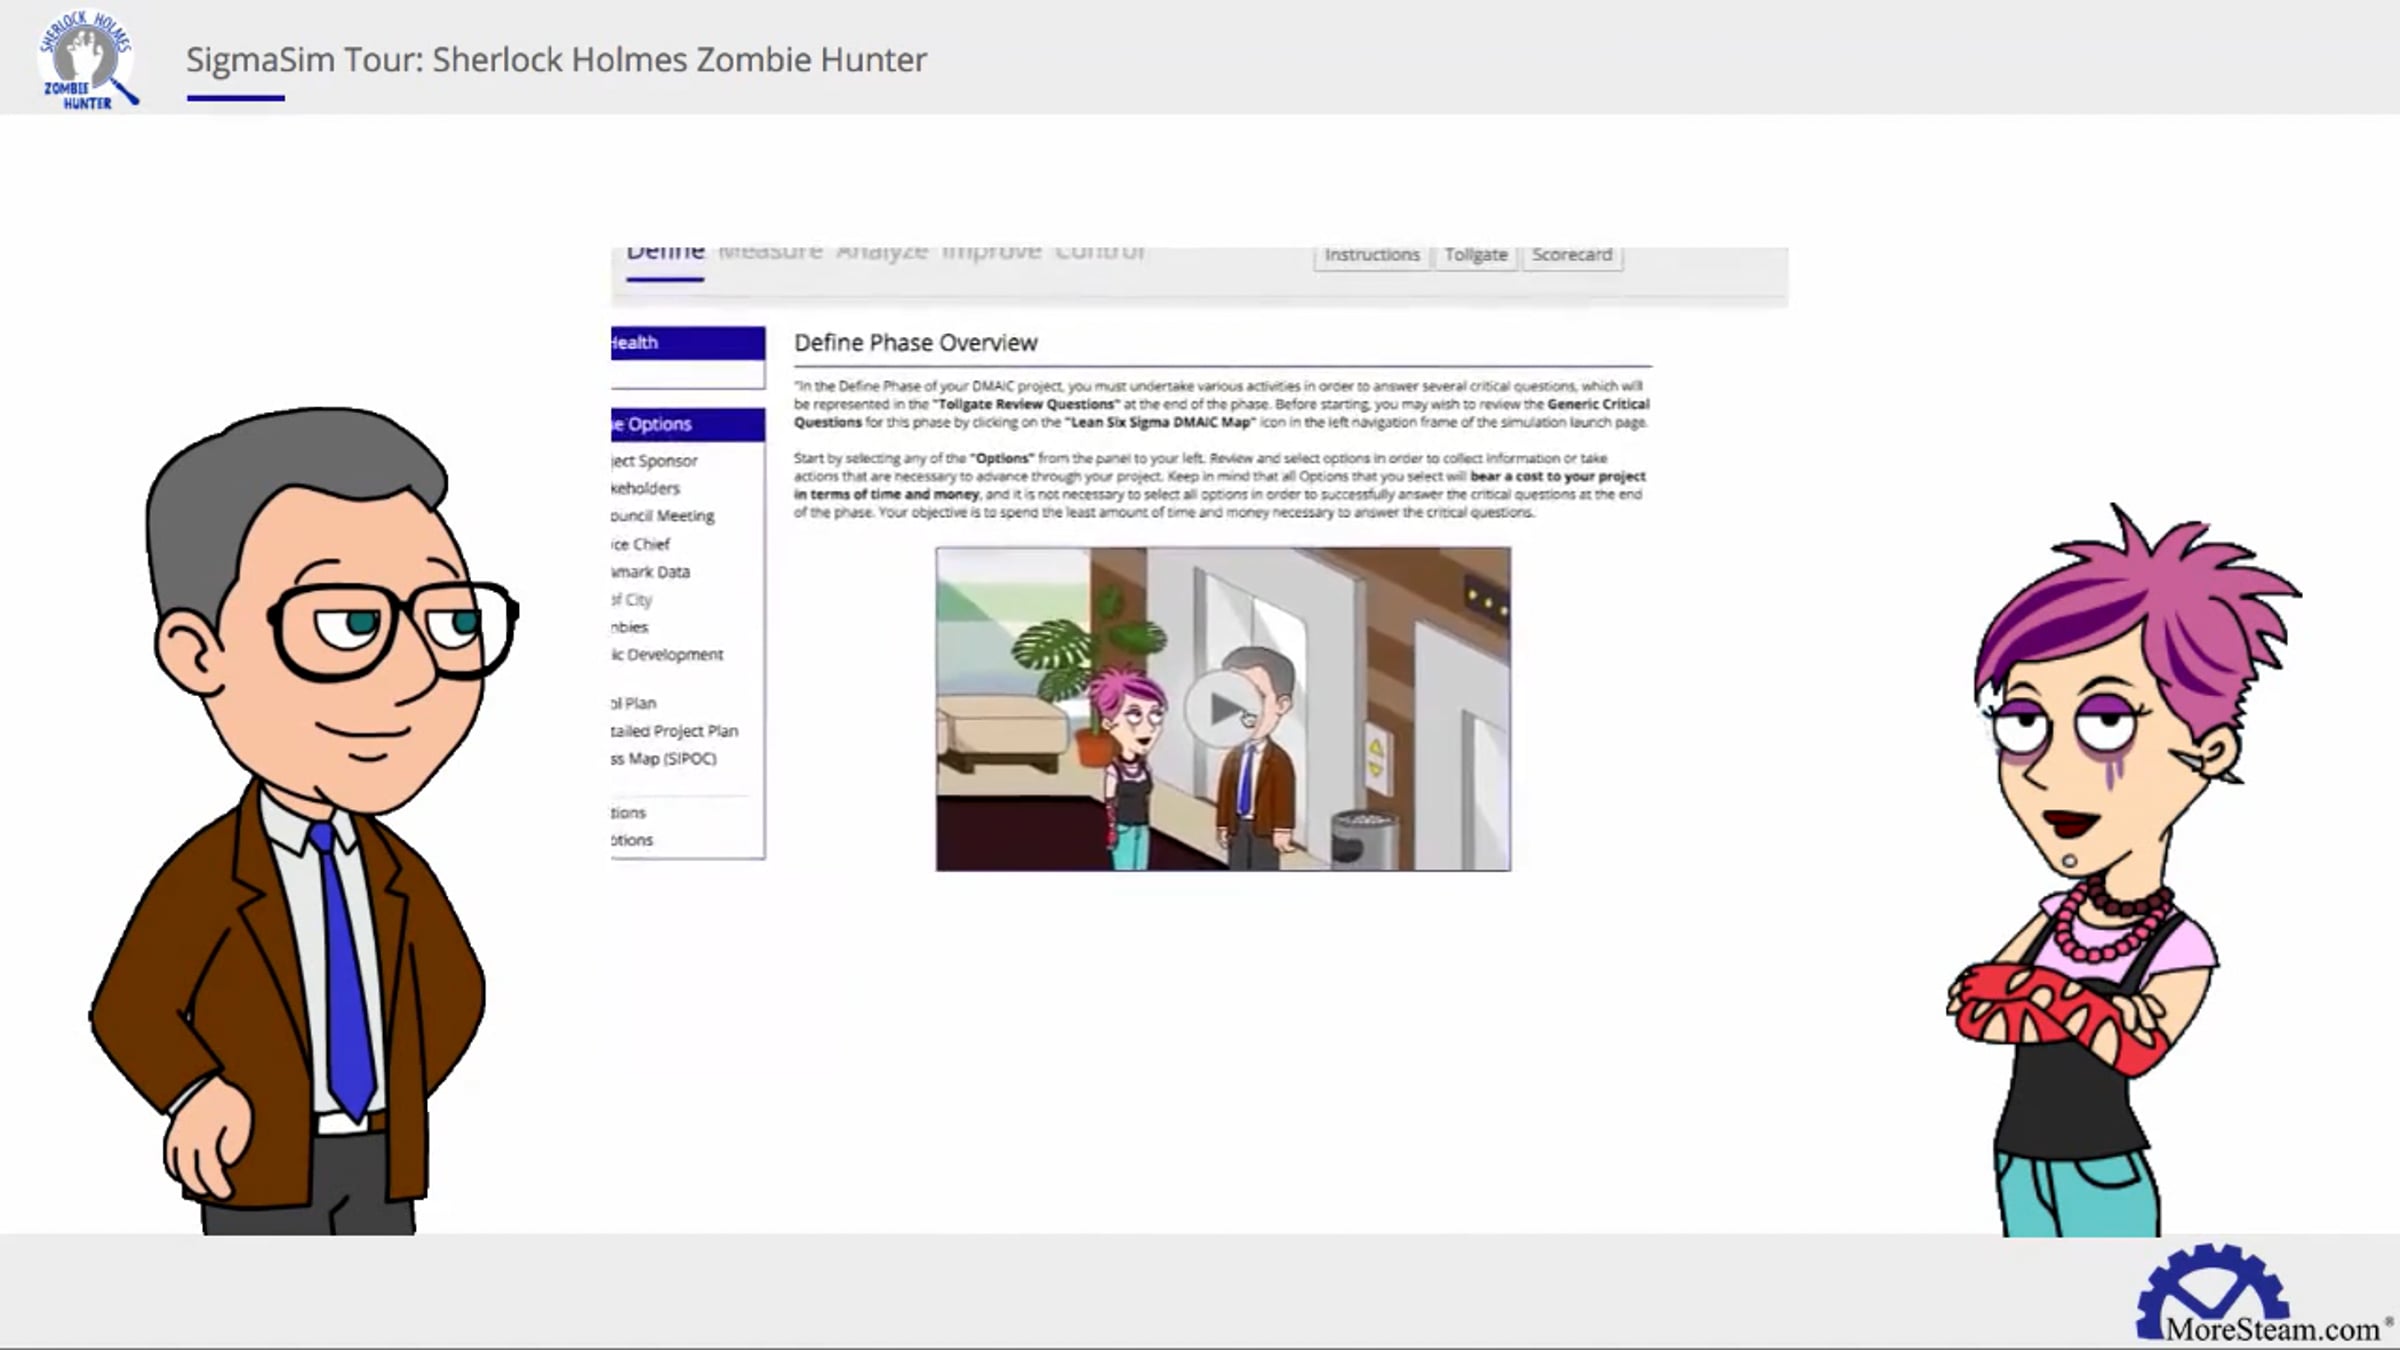Screen dimensions: 2400x1350
Task: Select the Benchmark Data option
Action: point(651,572)
